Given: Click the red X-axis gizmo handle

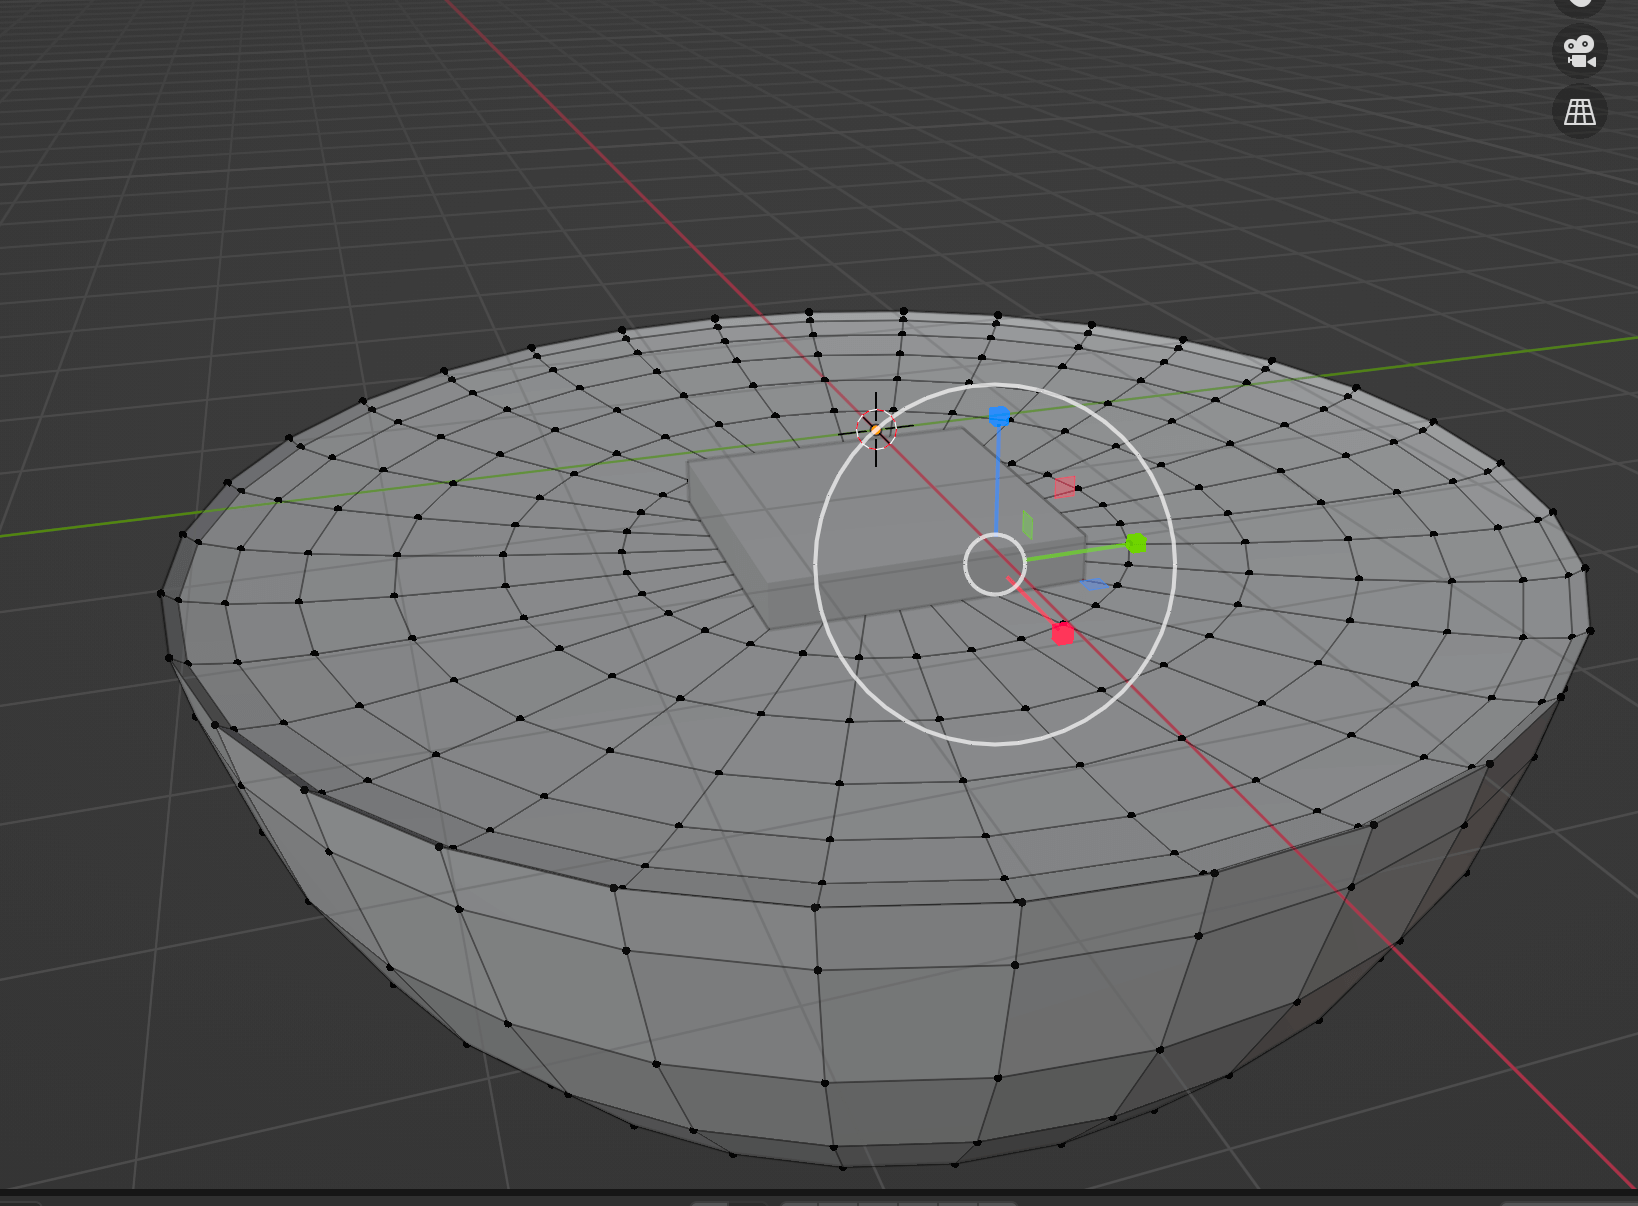Looking at the screenshot, I should pos(1063,633).
